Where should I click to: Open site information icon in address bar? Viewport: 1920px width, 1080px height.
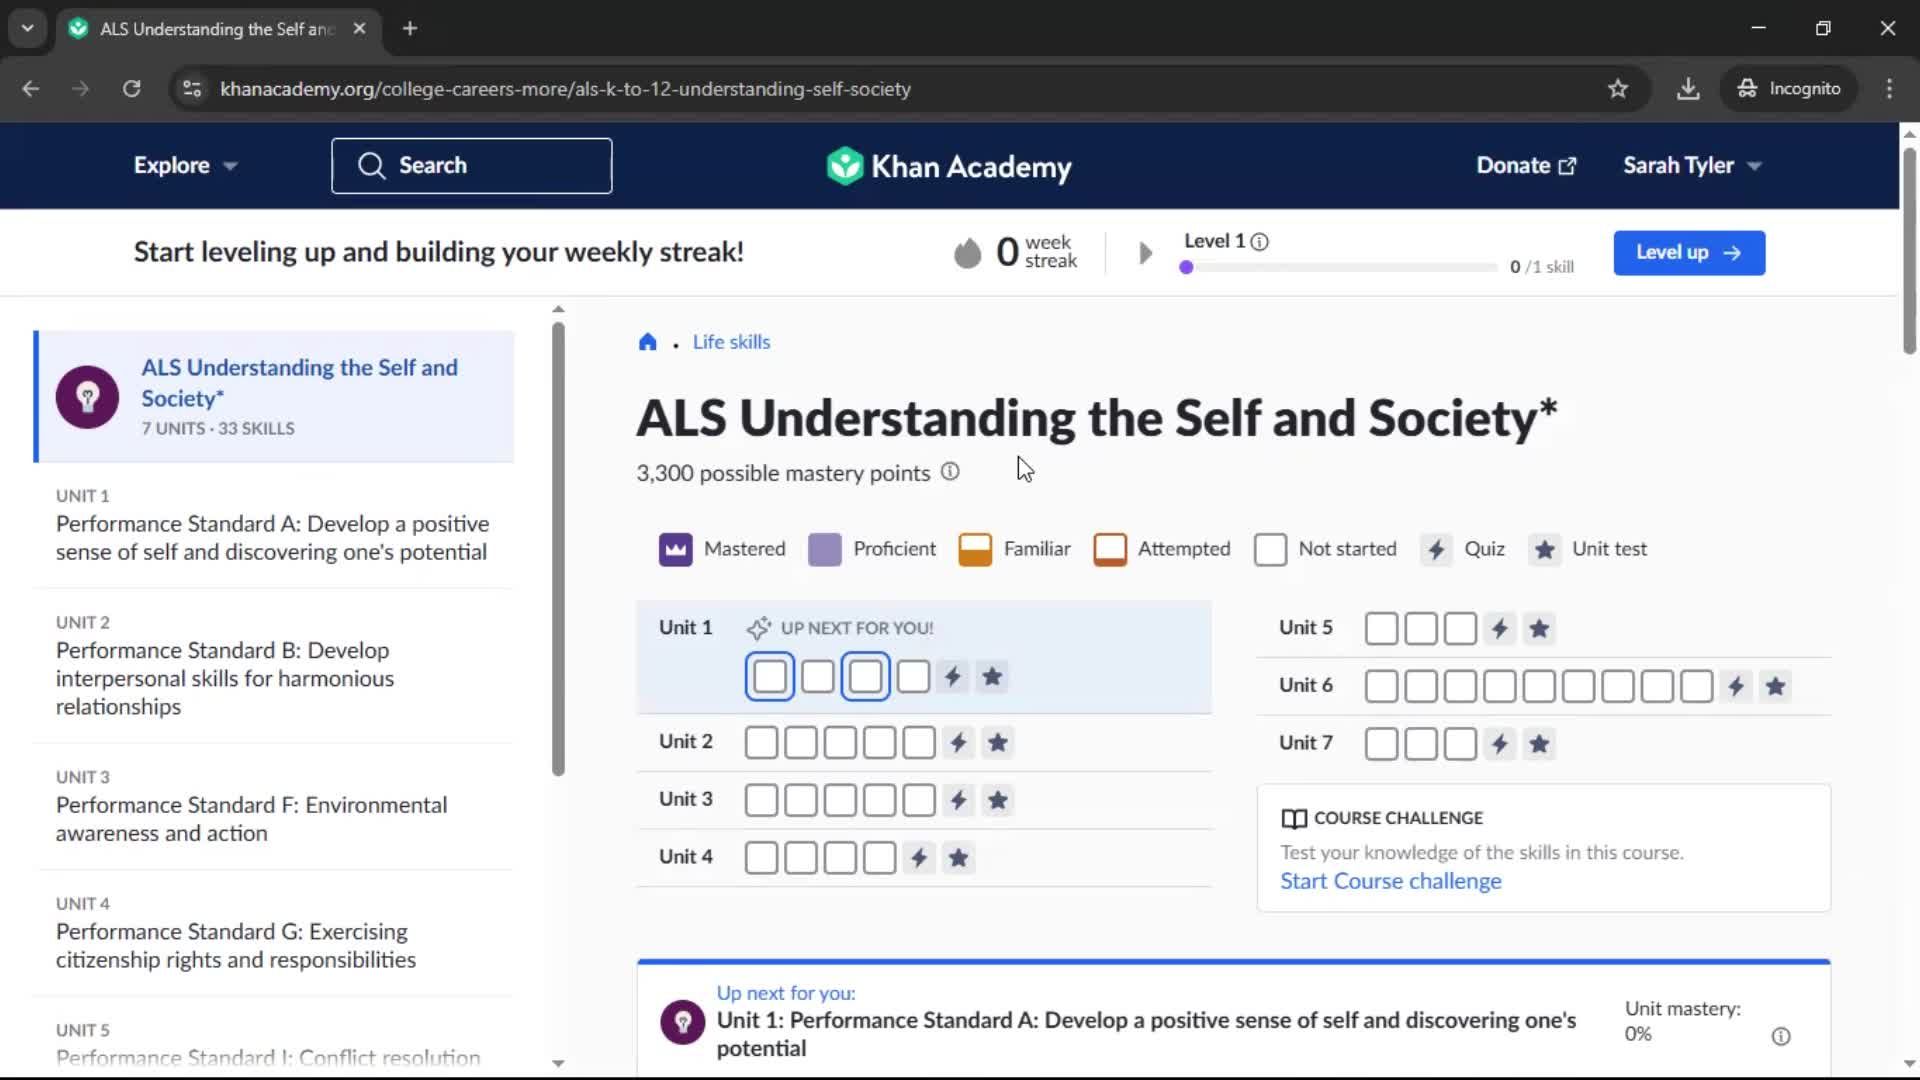pyautogui.click(x=192, y=89)
